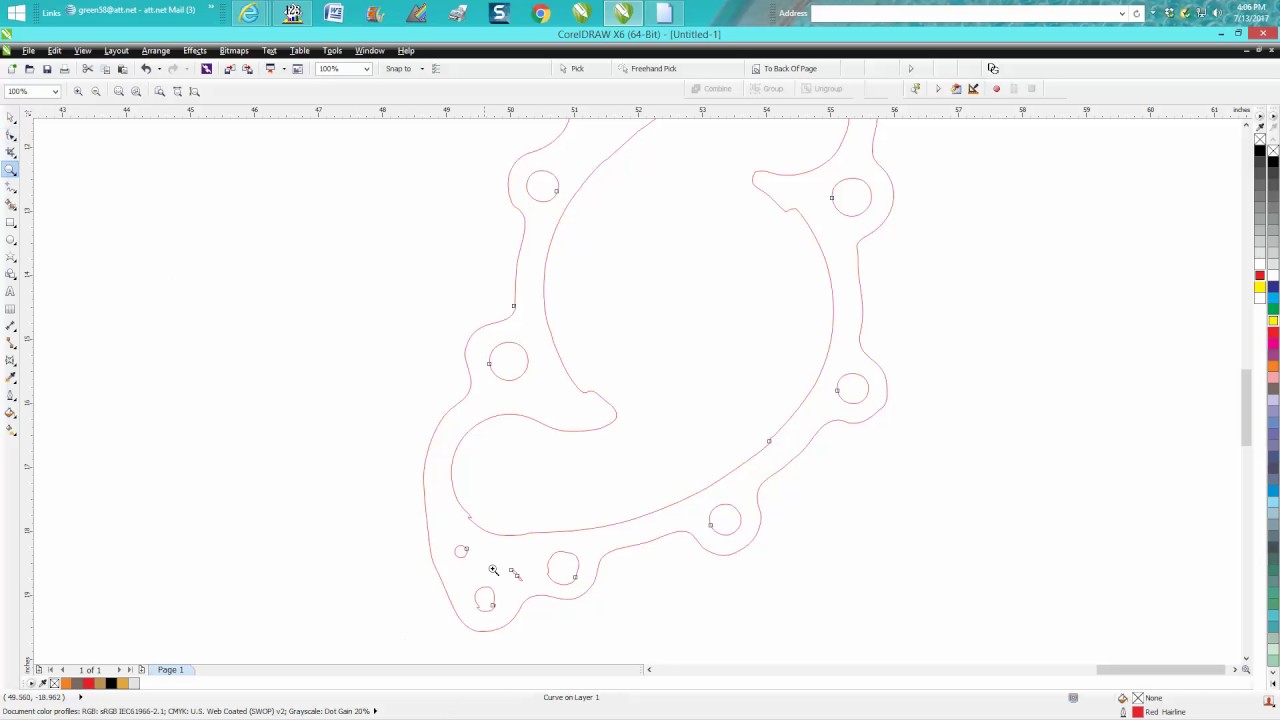Open the Tools menu

[x=332, y=51]
